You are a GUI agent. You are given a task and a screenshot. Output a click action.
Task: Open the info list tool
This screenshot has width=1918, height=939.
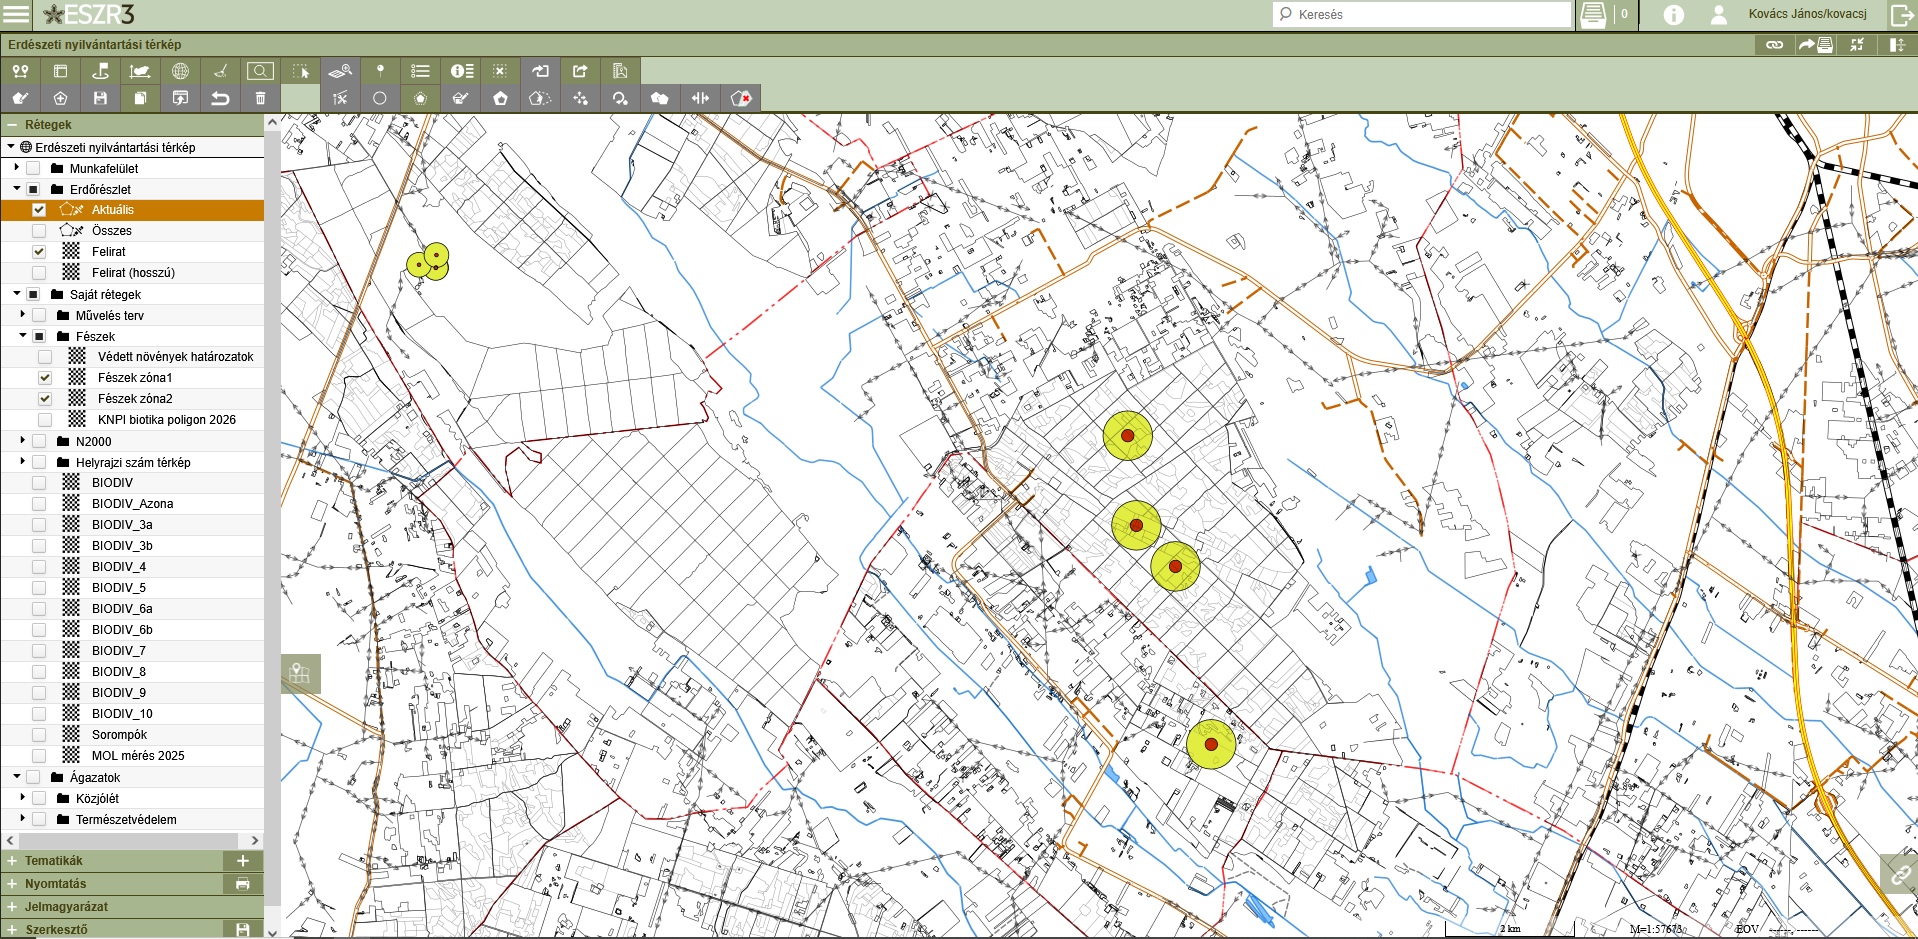pos(460,71)
